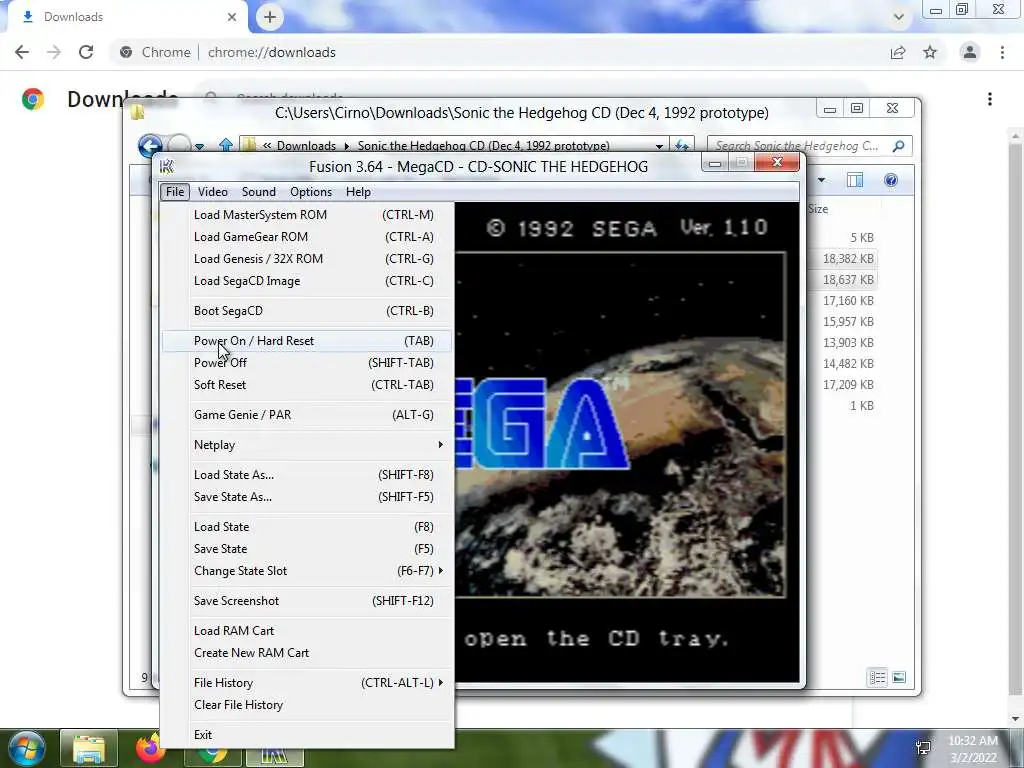Click Explorer search magnifier icon
Viewport: 1024px width, 768px height.
[x=899, y=146]
